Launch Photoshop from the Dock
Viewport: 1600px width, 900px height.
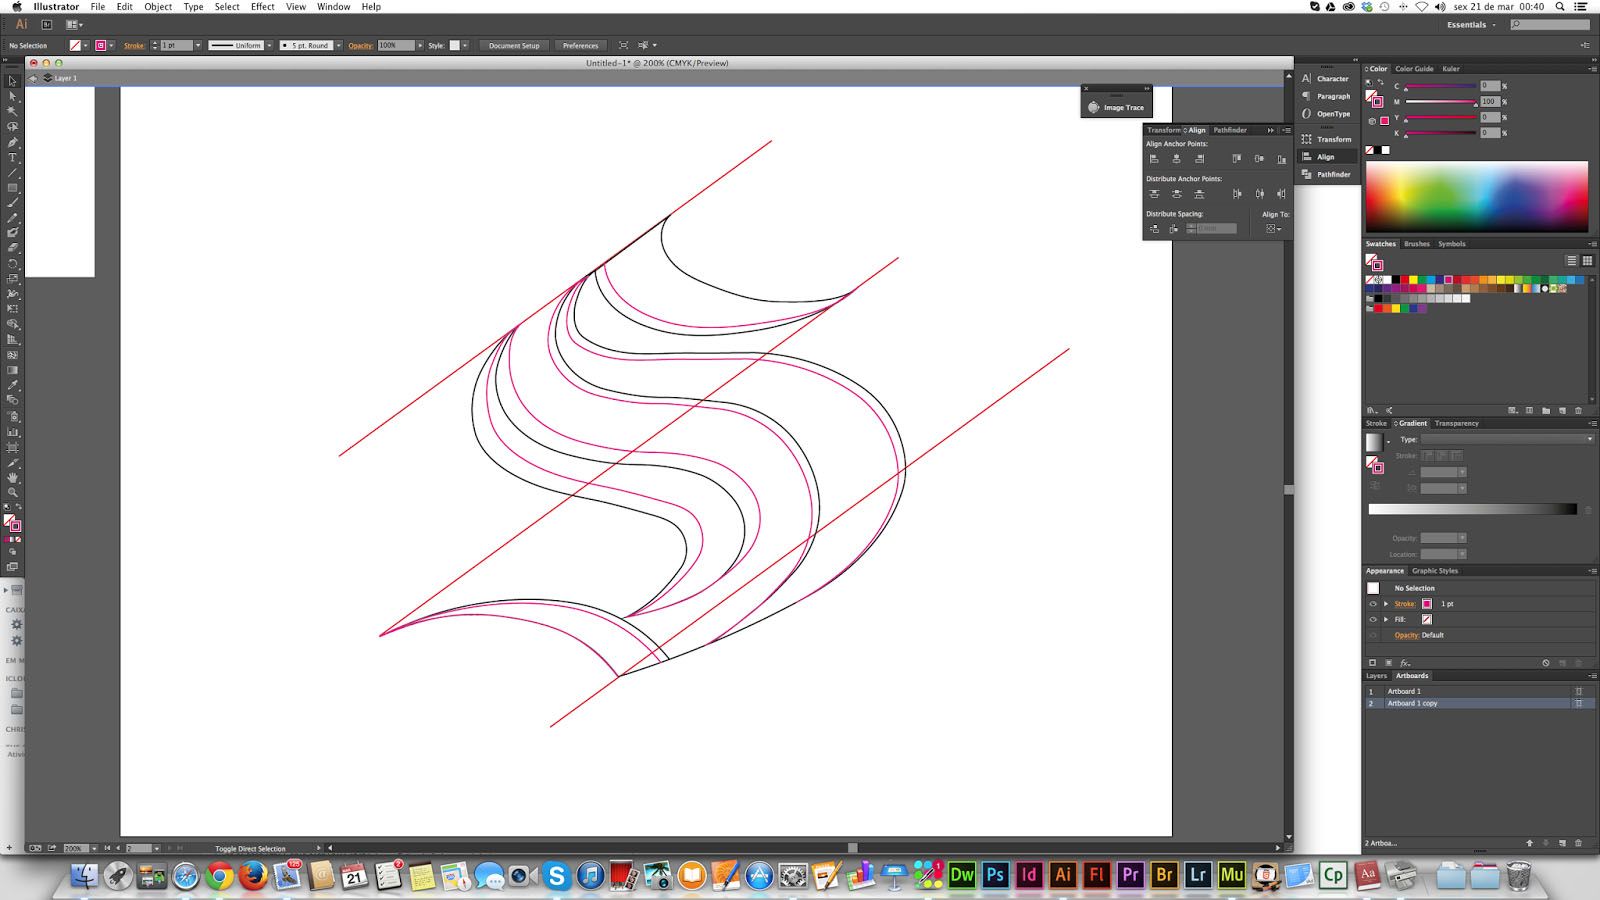[x=995, y=875]
